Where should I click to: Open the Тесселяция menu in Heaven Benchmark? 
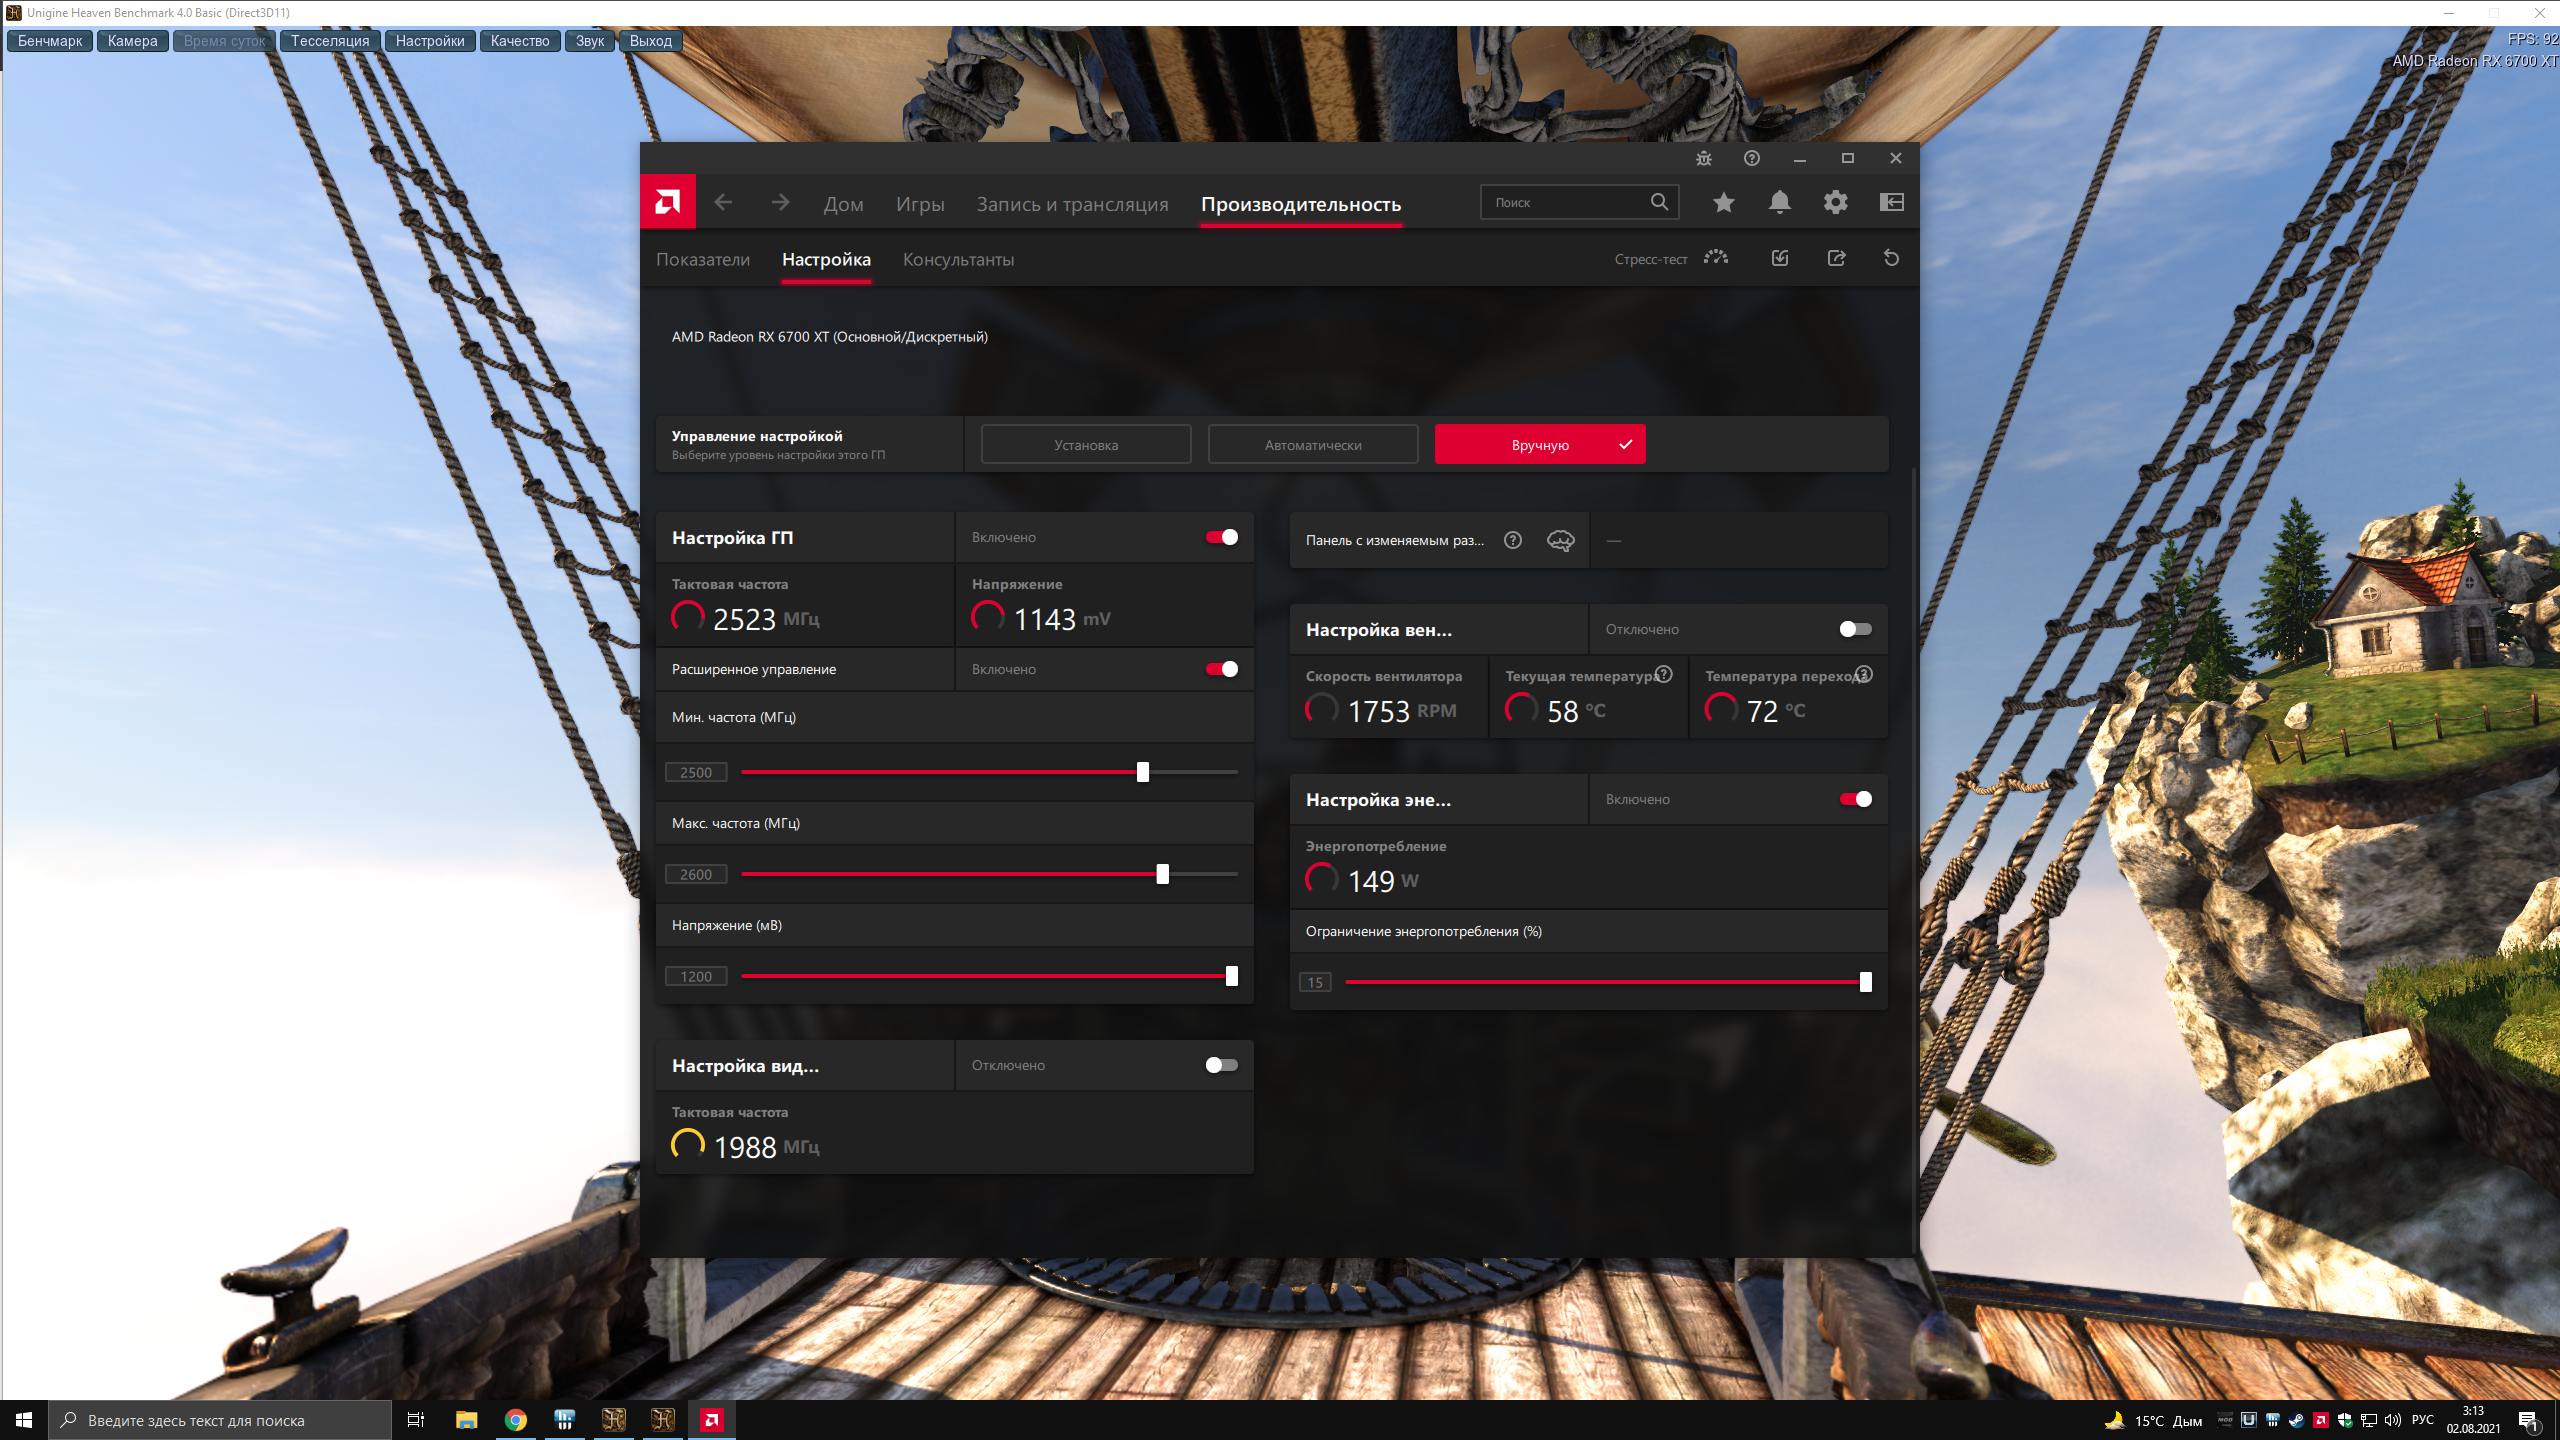[x=330, y=41]
